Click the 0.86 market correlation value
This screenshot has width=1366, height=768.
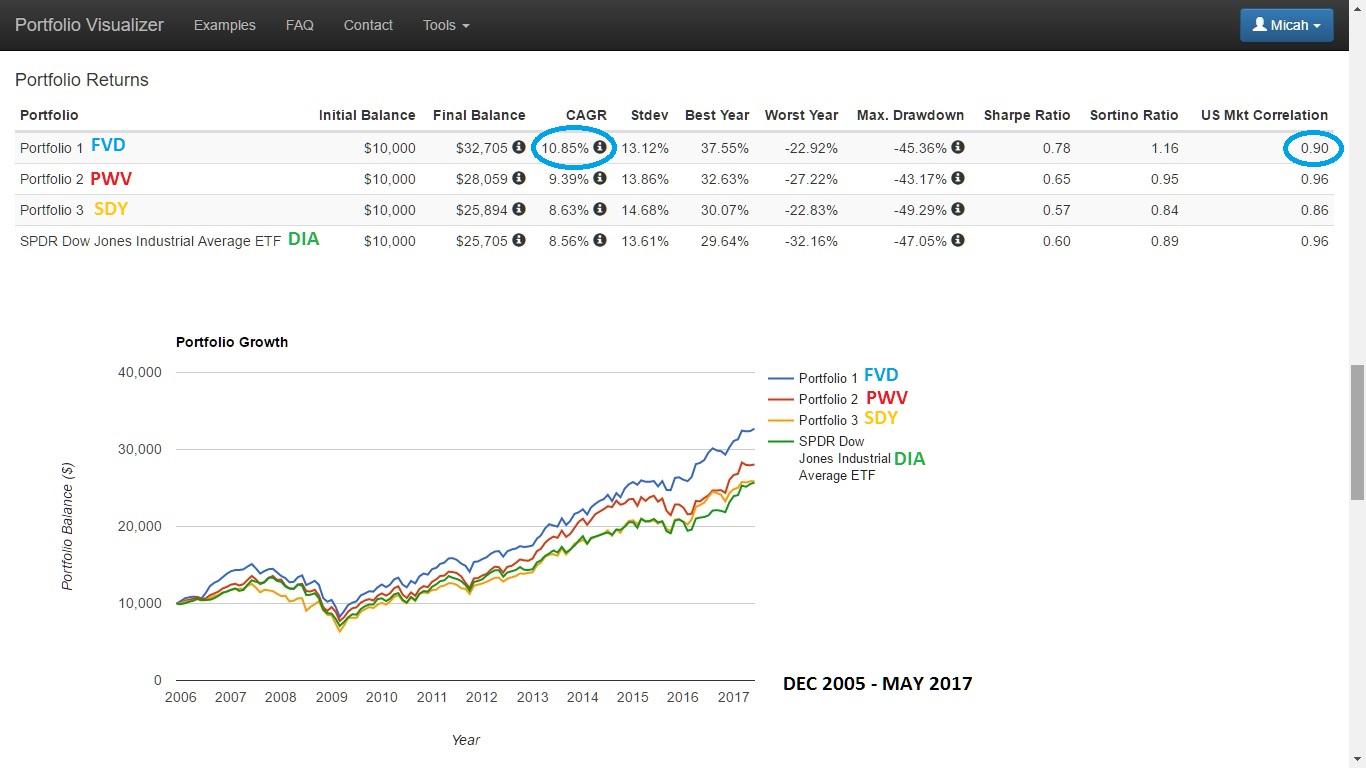[1315, 210]
